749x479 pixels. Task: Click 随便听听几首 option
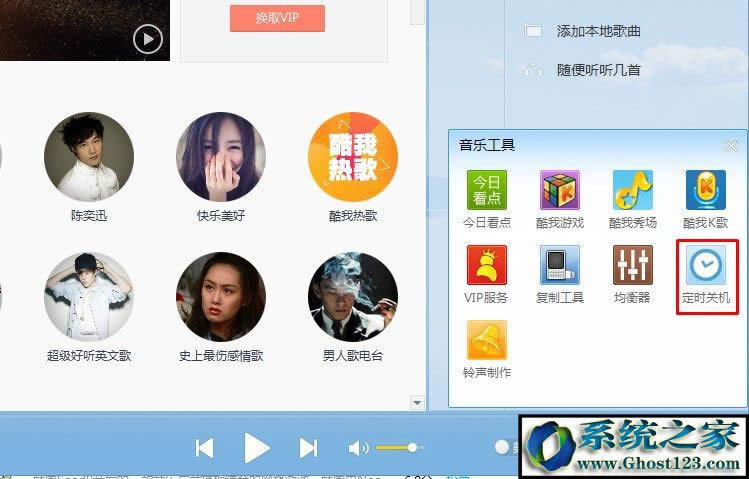click(598, 71)
